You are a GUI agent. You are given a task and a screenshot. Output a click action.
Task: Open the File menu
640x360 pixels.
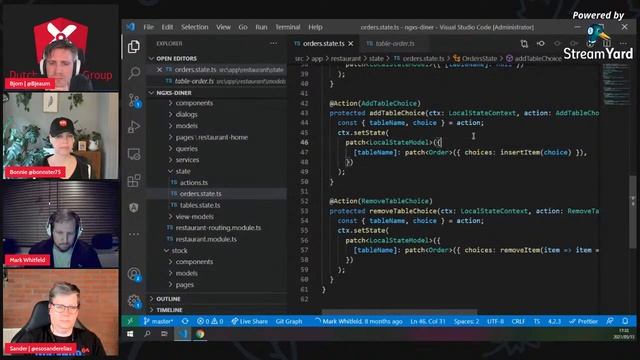pyautogui.click(x=149, y=27)
